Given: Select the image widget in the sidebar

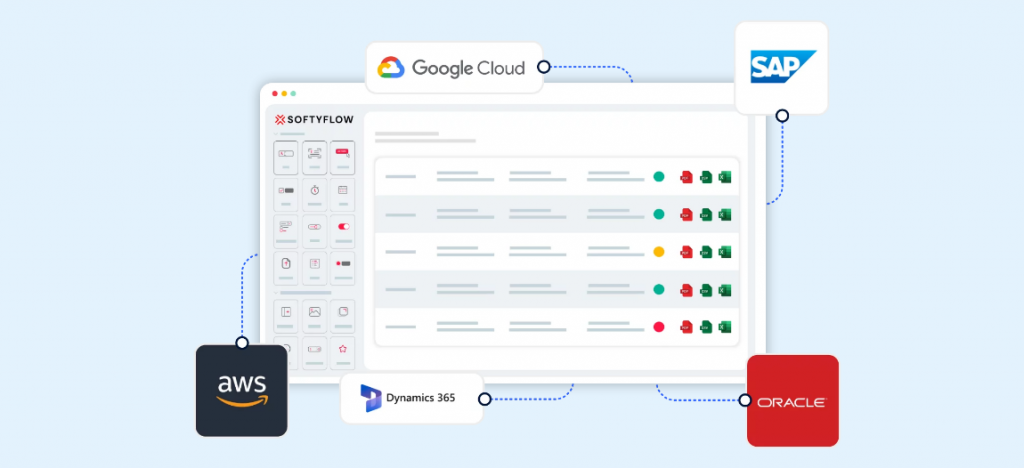Looking at the screenshot, I should (314, 312).
